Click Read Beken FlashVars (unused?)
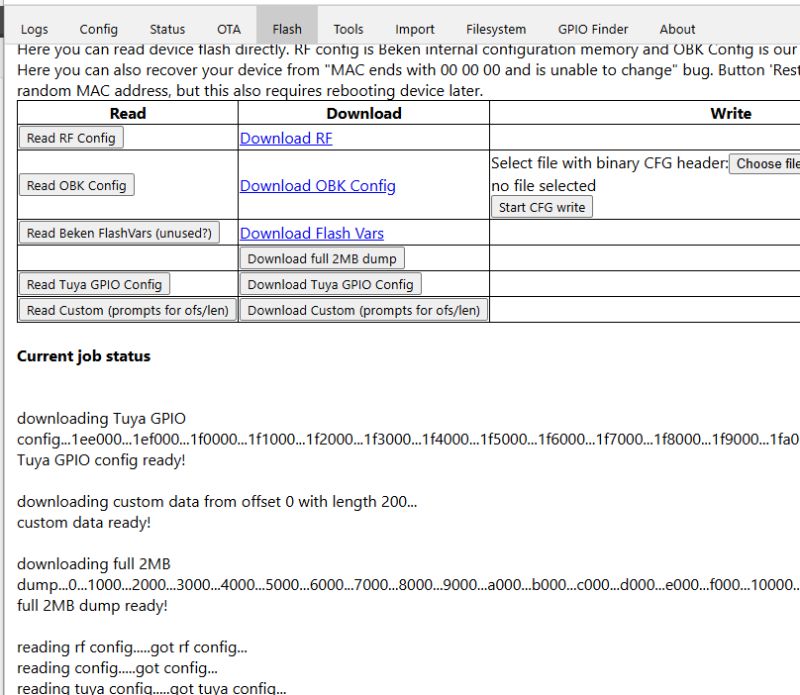The width and height of the screenshot is (800, 695). (128, 233)
